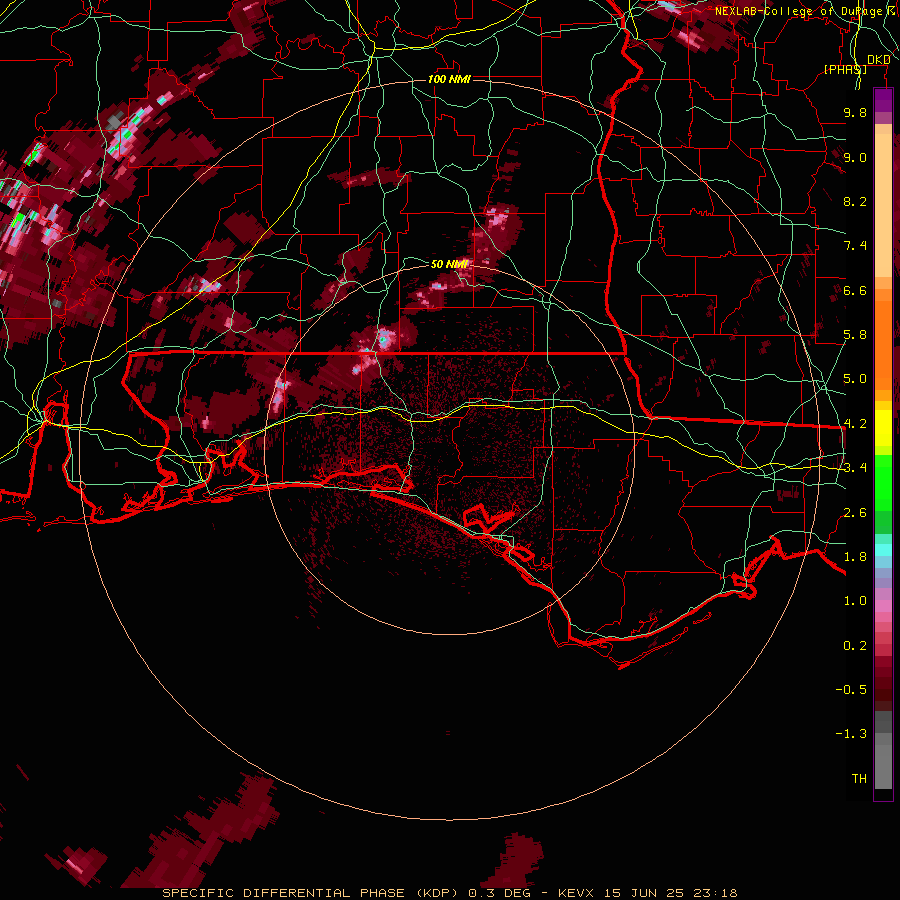This screenshot has width=900, height=900.
Task: Click the 4.2 value on the color scale
Action: (x=855, y=424)
